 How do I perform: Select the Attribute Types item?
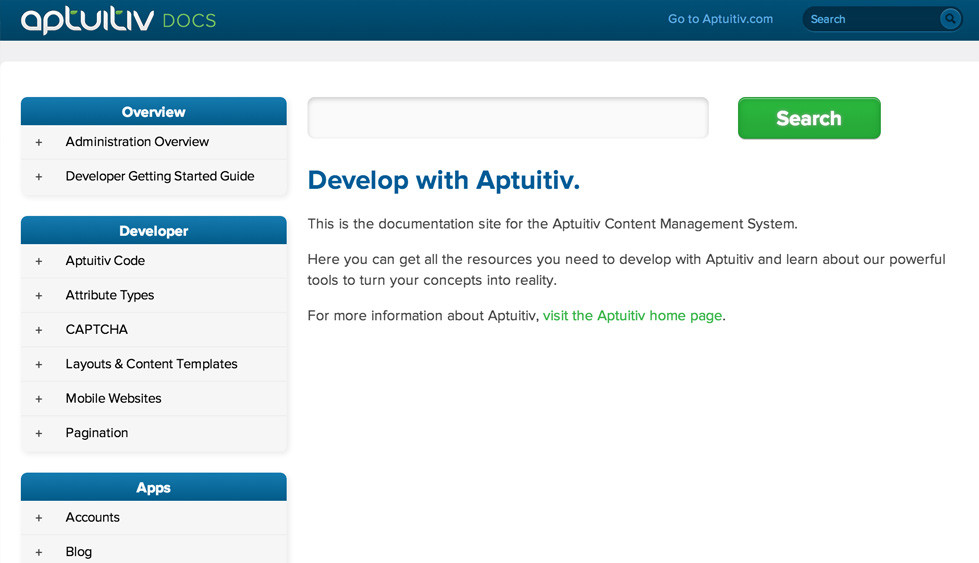point(109,295)
